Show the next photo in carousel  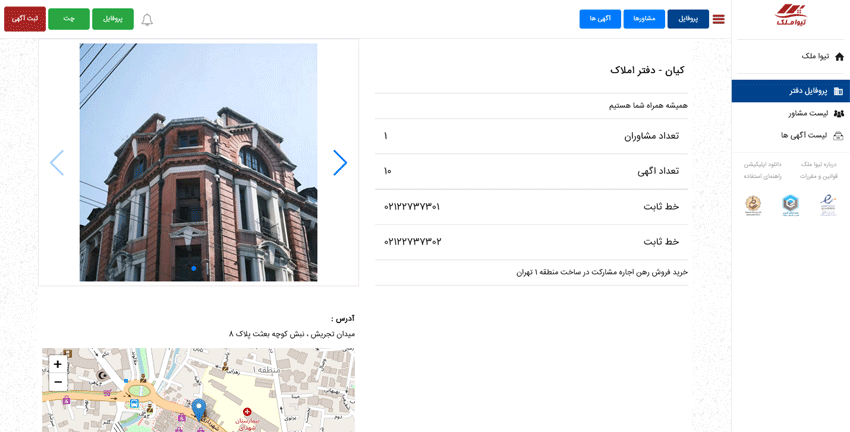(340, 163)
